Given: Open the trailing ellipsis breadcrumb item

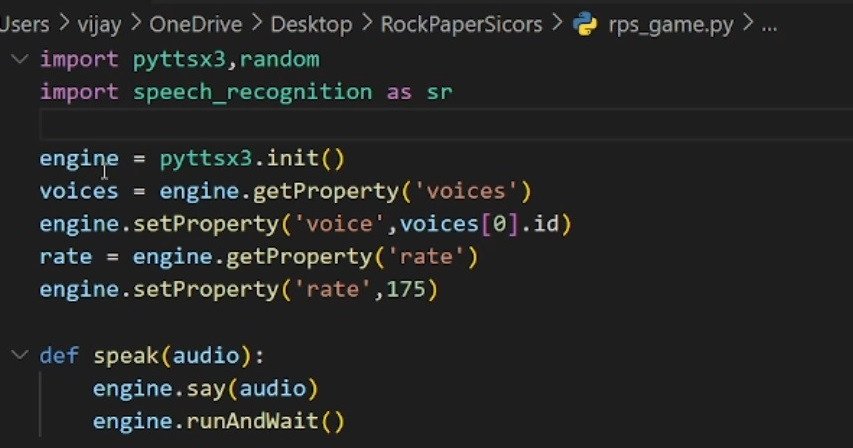Looking at the screenshot, I should click(x=770, y=25).
